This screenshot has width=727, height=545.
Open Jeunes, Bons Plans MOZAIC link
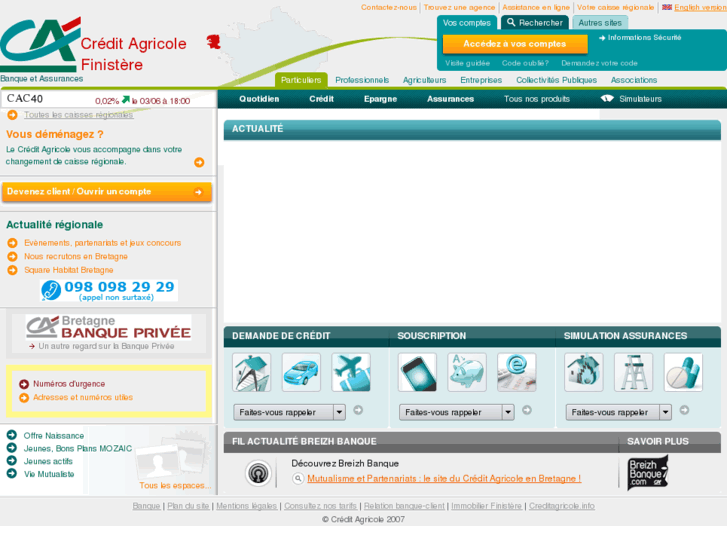pos(77,449)
